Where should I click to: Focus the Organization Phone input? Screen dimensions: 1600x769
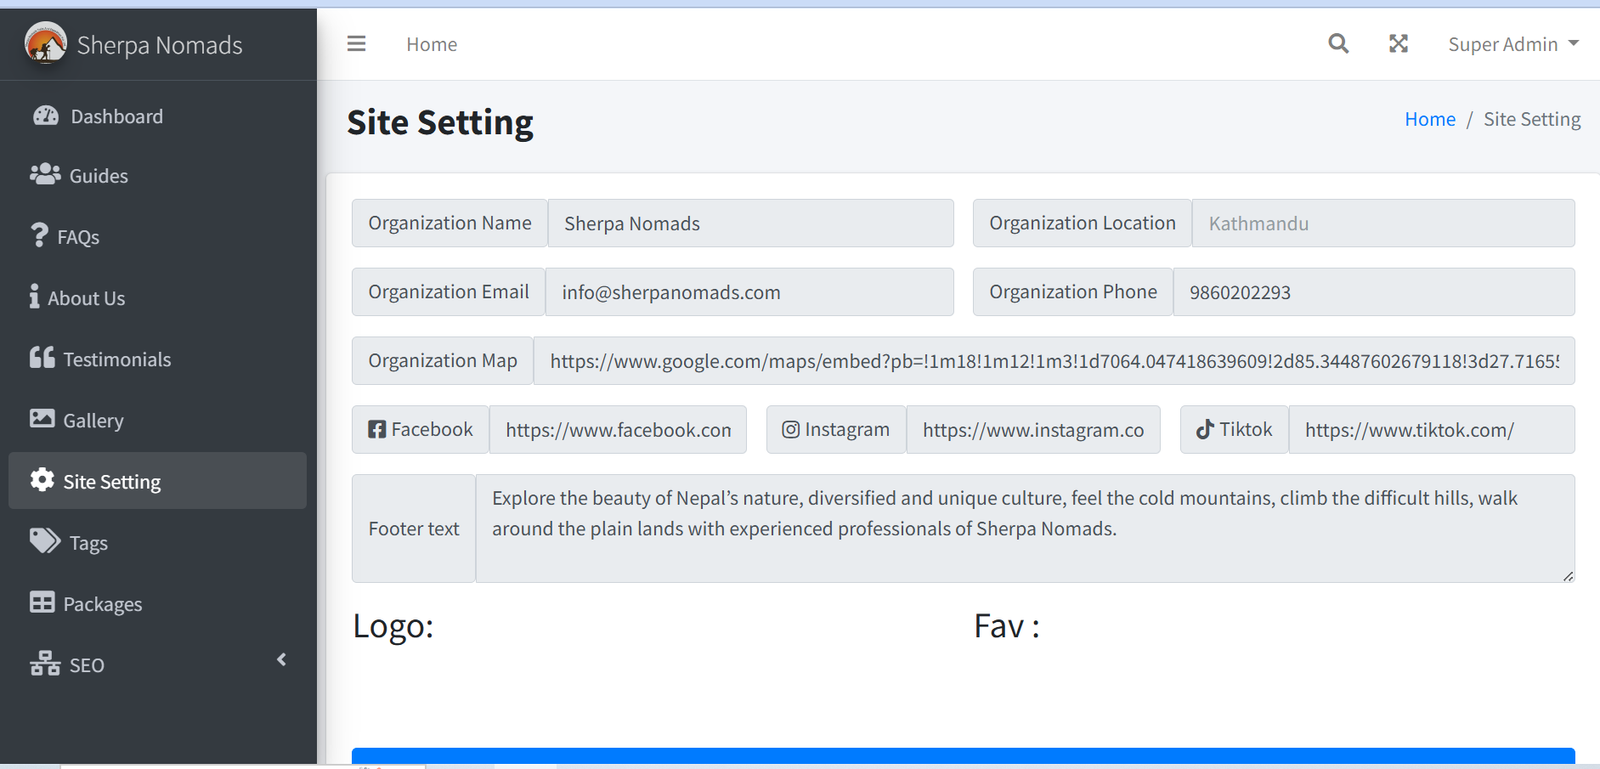[1372, 292]
